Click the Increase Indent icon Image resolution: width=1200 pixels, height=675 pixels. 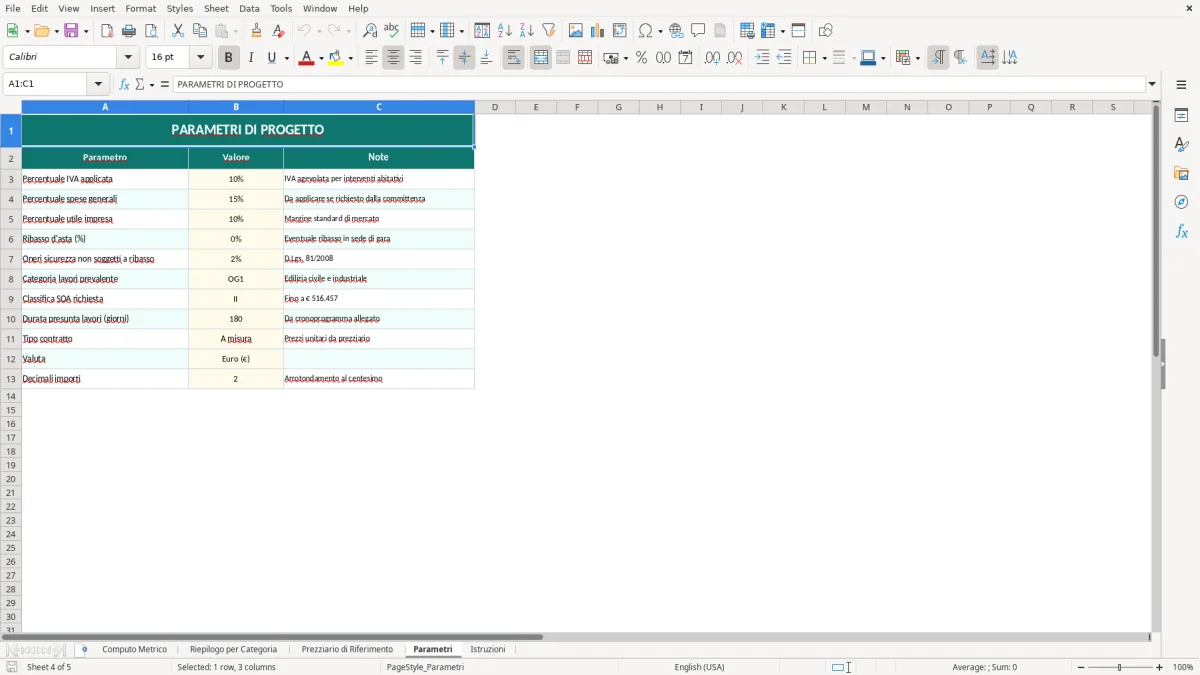[762, 58]
